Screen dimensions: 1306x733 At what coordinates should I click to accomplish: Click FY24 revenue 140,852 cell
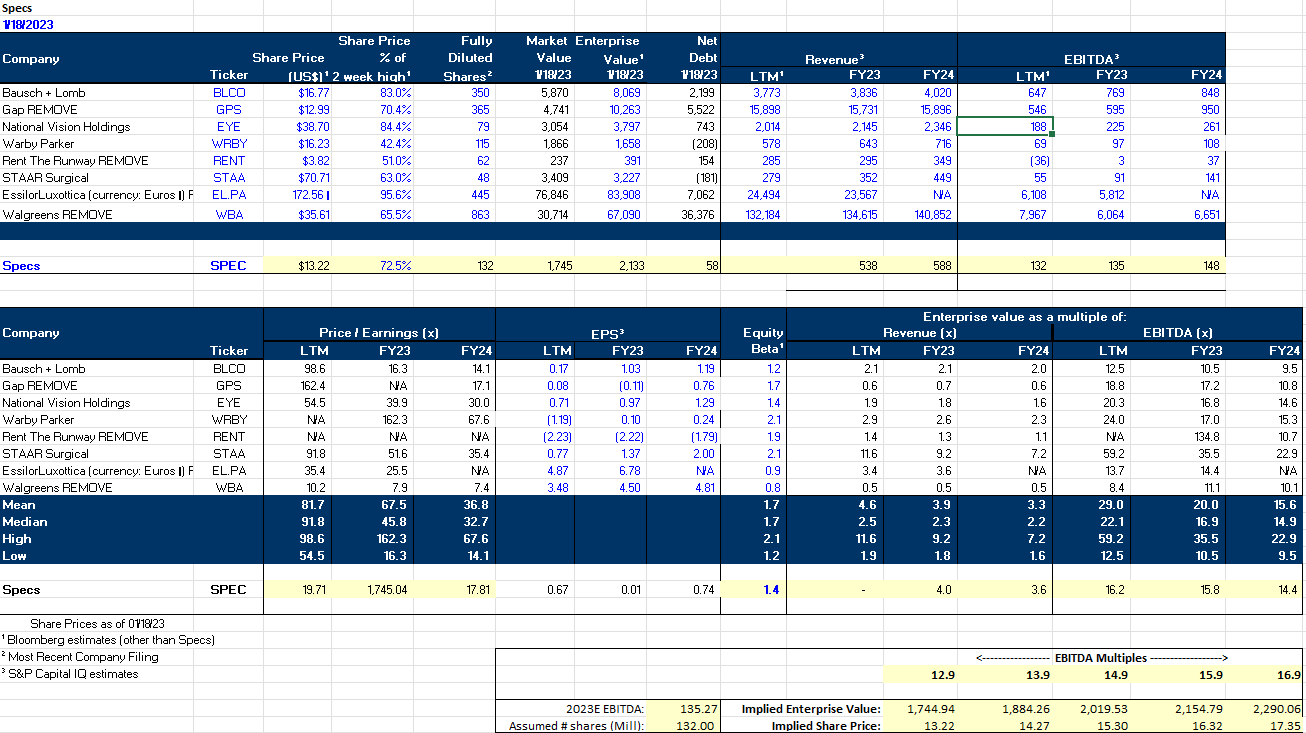pyautogui.click(x=931, y=214)
